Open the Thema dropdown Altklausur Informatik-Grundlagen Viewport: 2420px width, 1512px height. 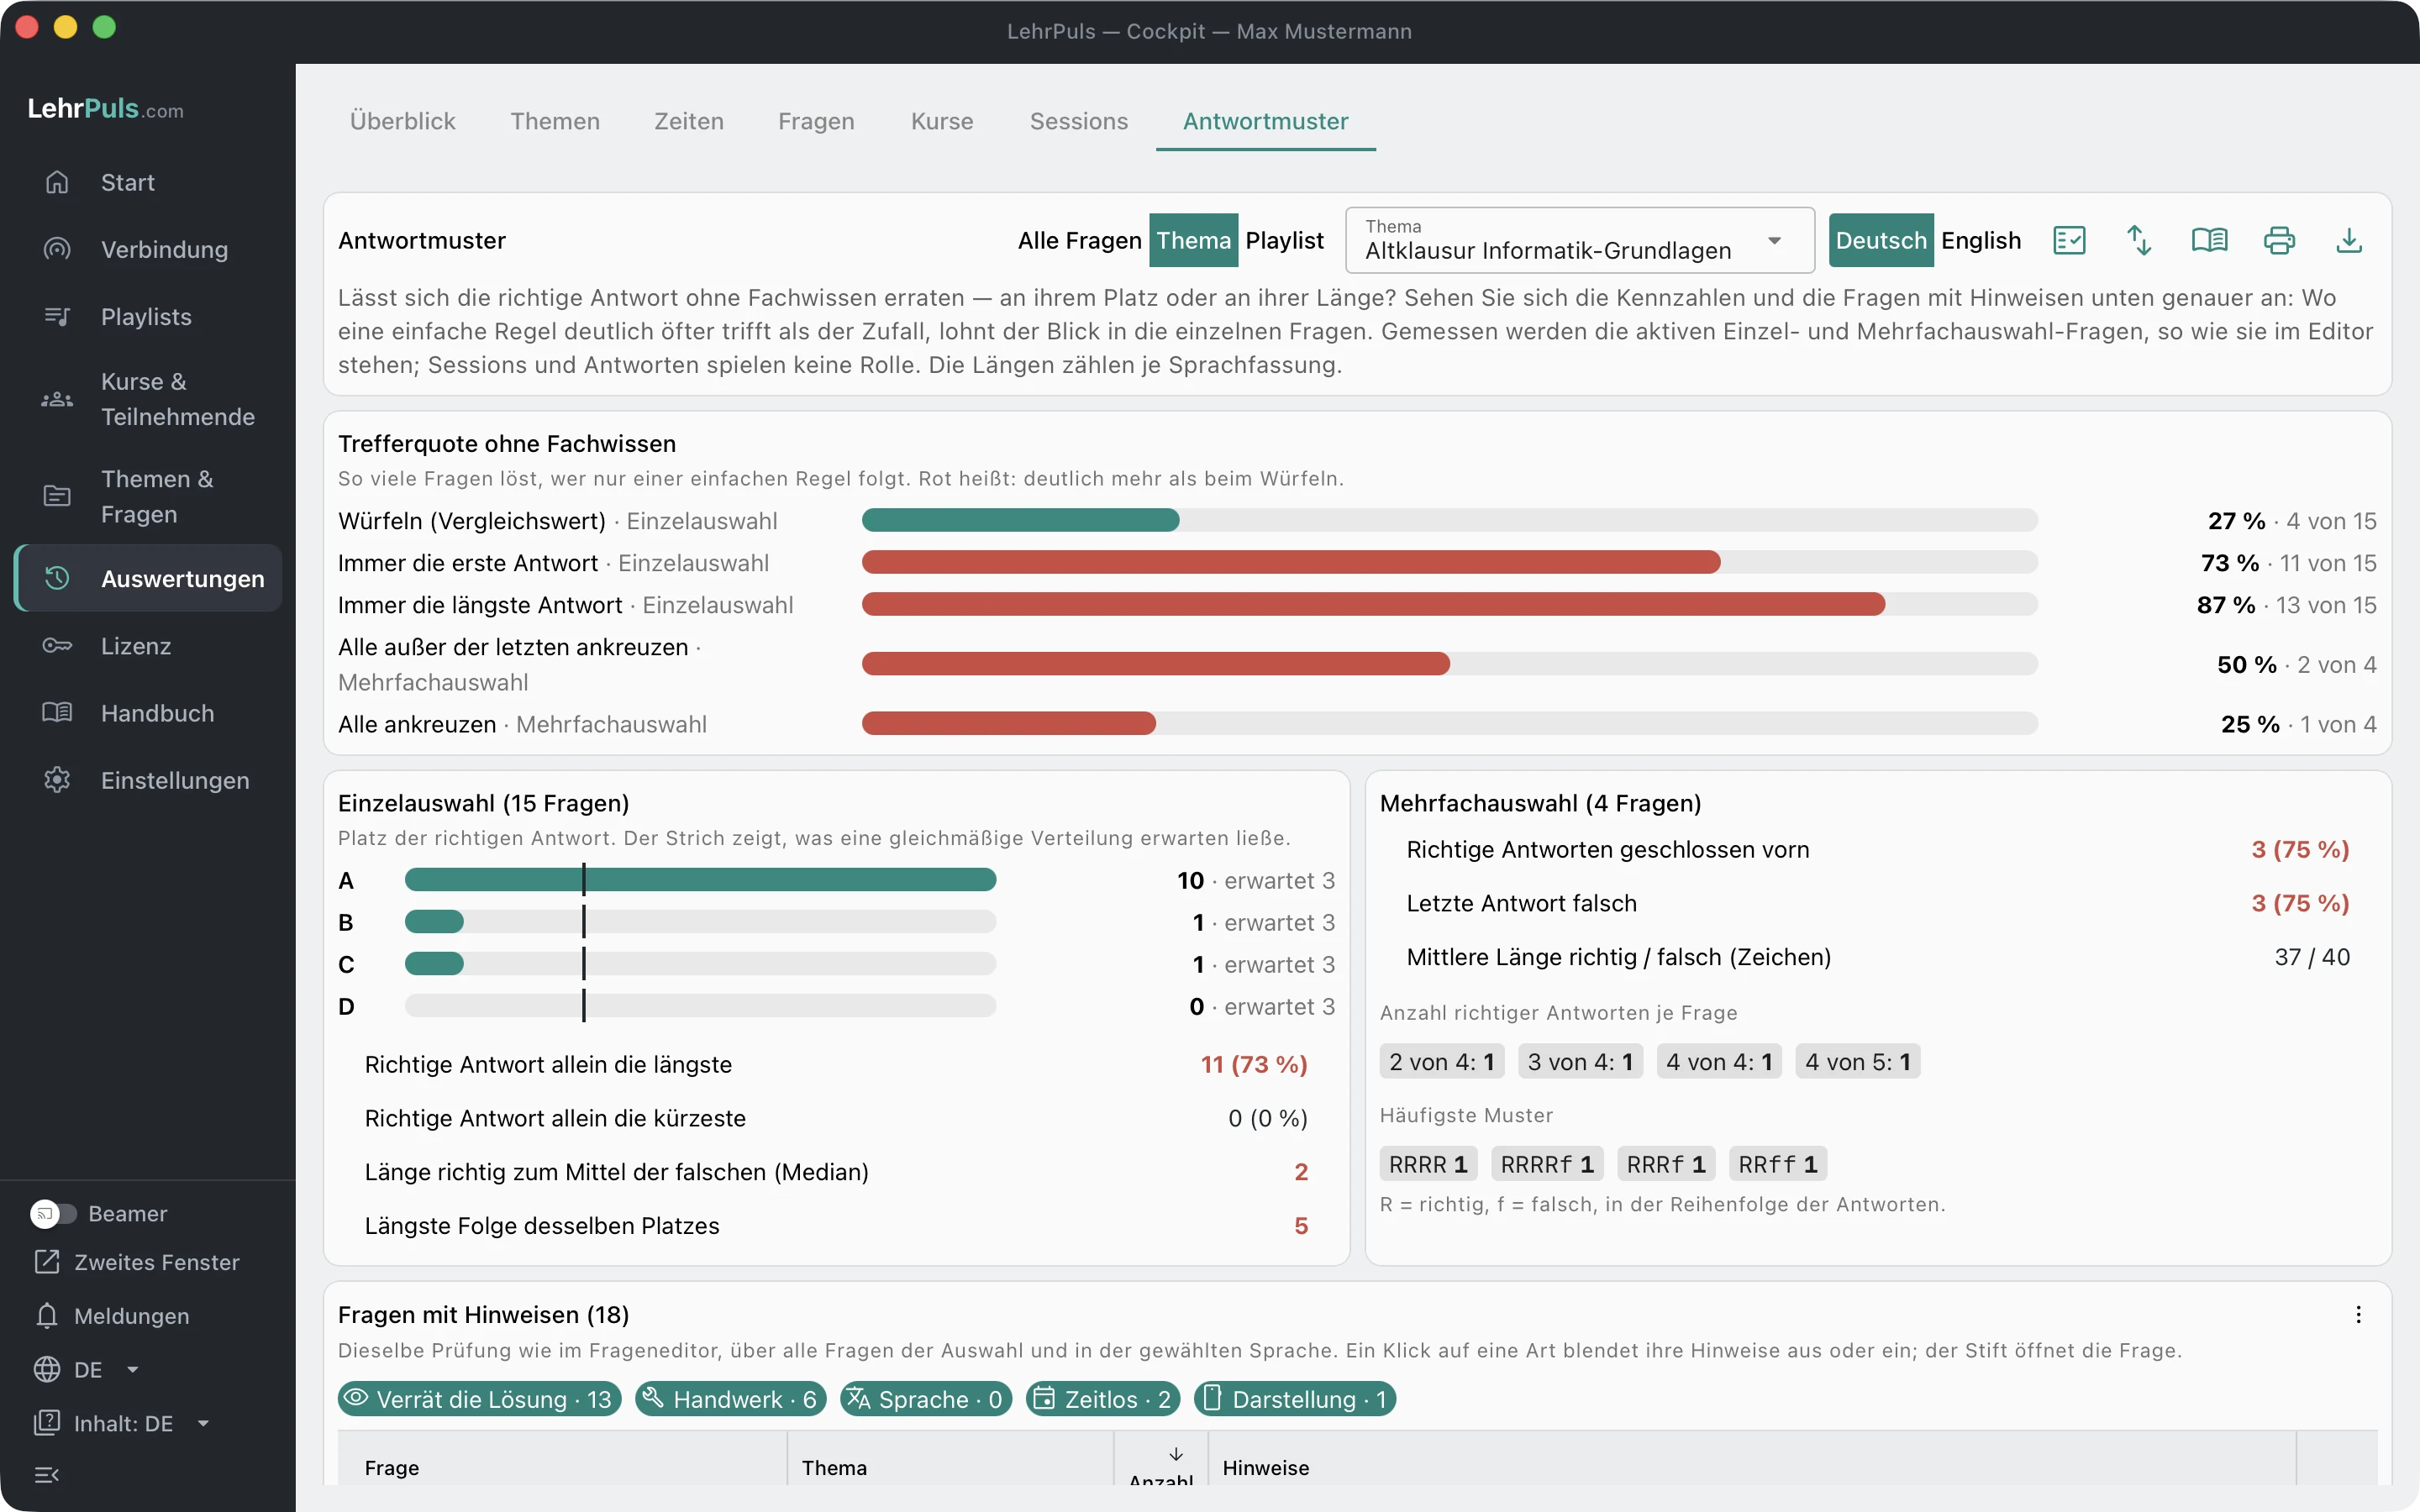1579,240
